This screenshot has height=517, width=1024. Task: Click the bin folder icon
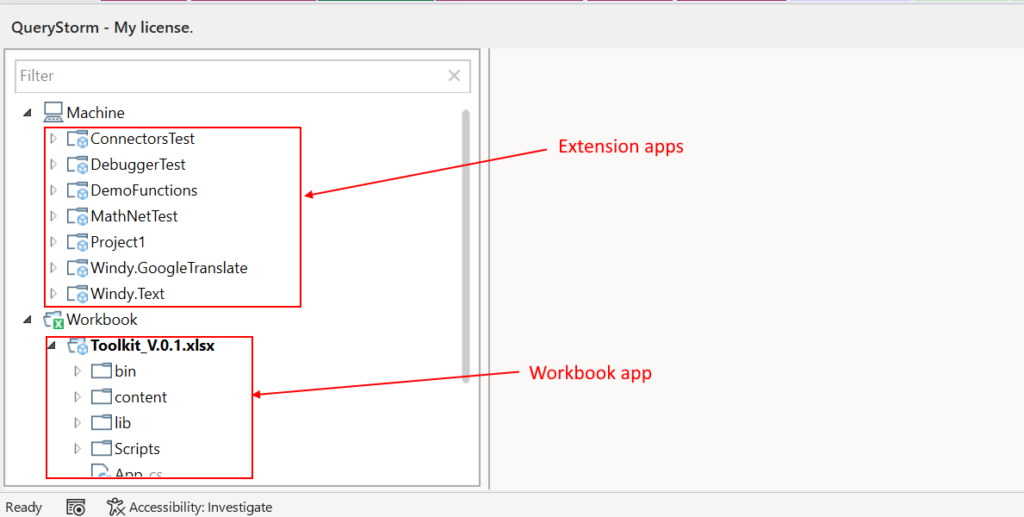101,371
